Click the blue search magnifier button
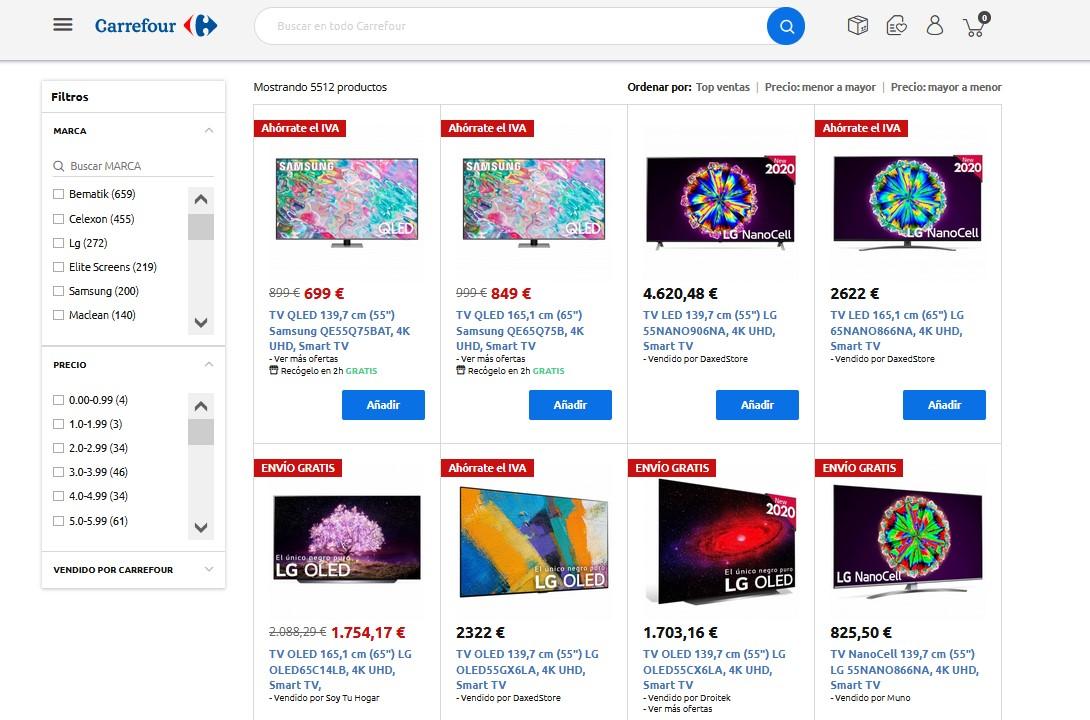This screenshot has height=720, width=1090. (786, 26)
